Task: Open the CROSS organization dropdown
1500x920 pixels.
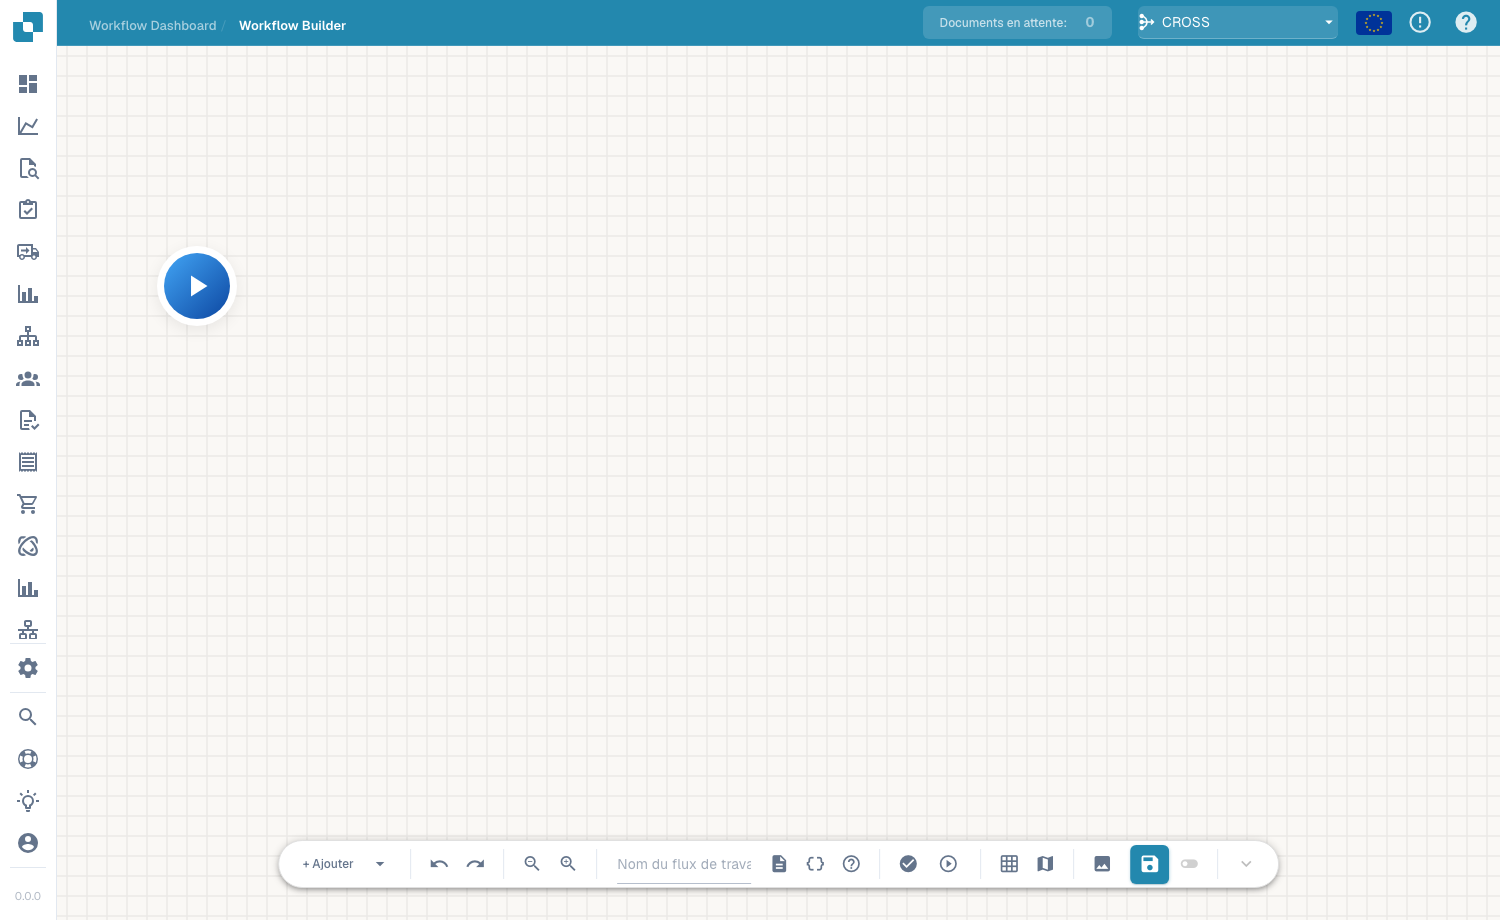Action: [x=1237, y=23]
